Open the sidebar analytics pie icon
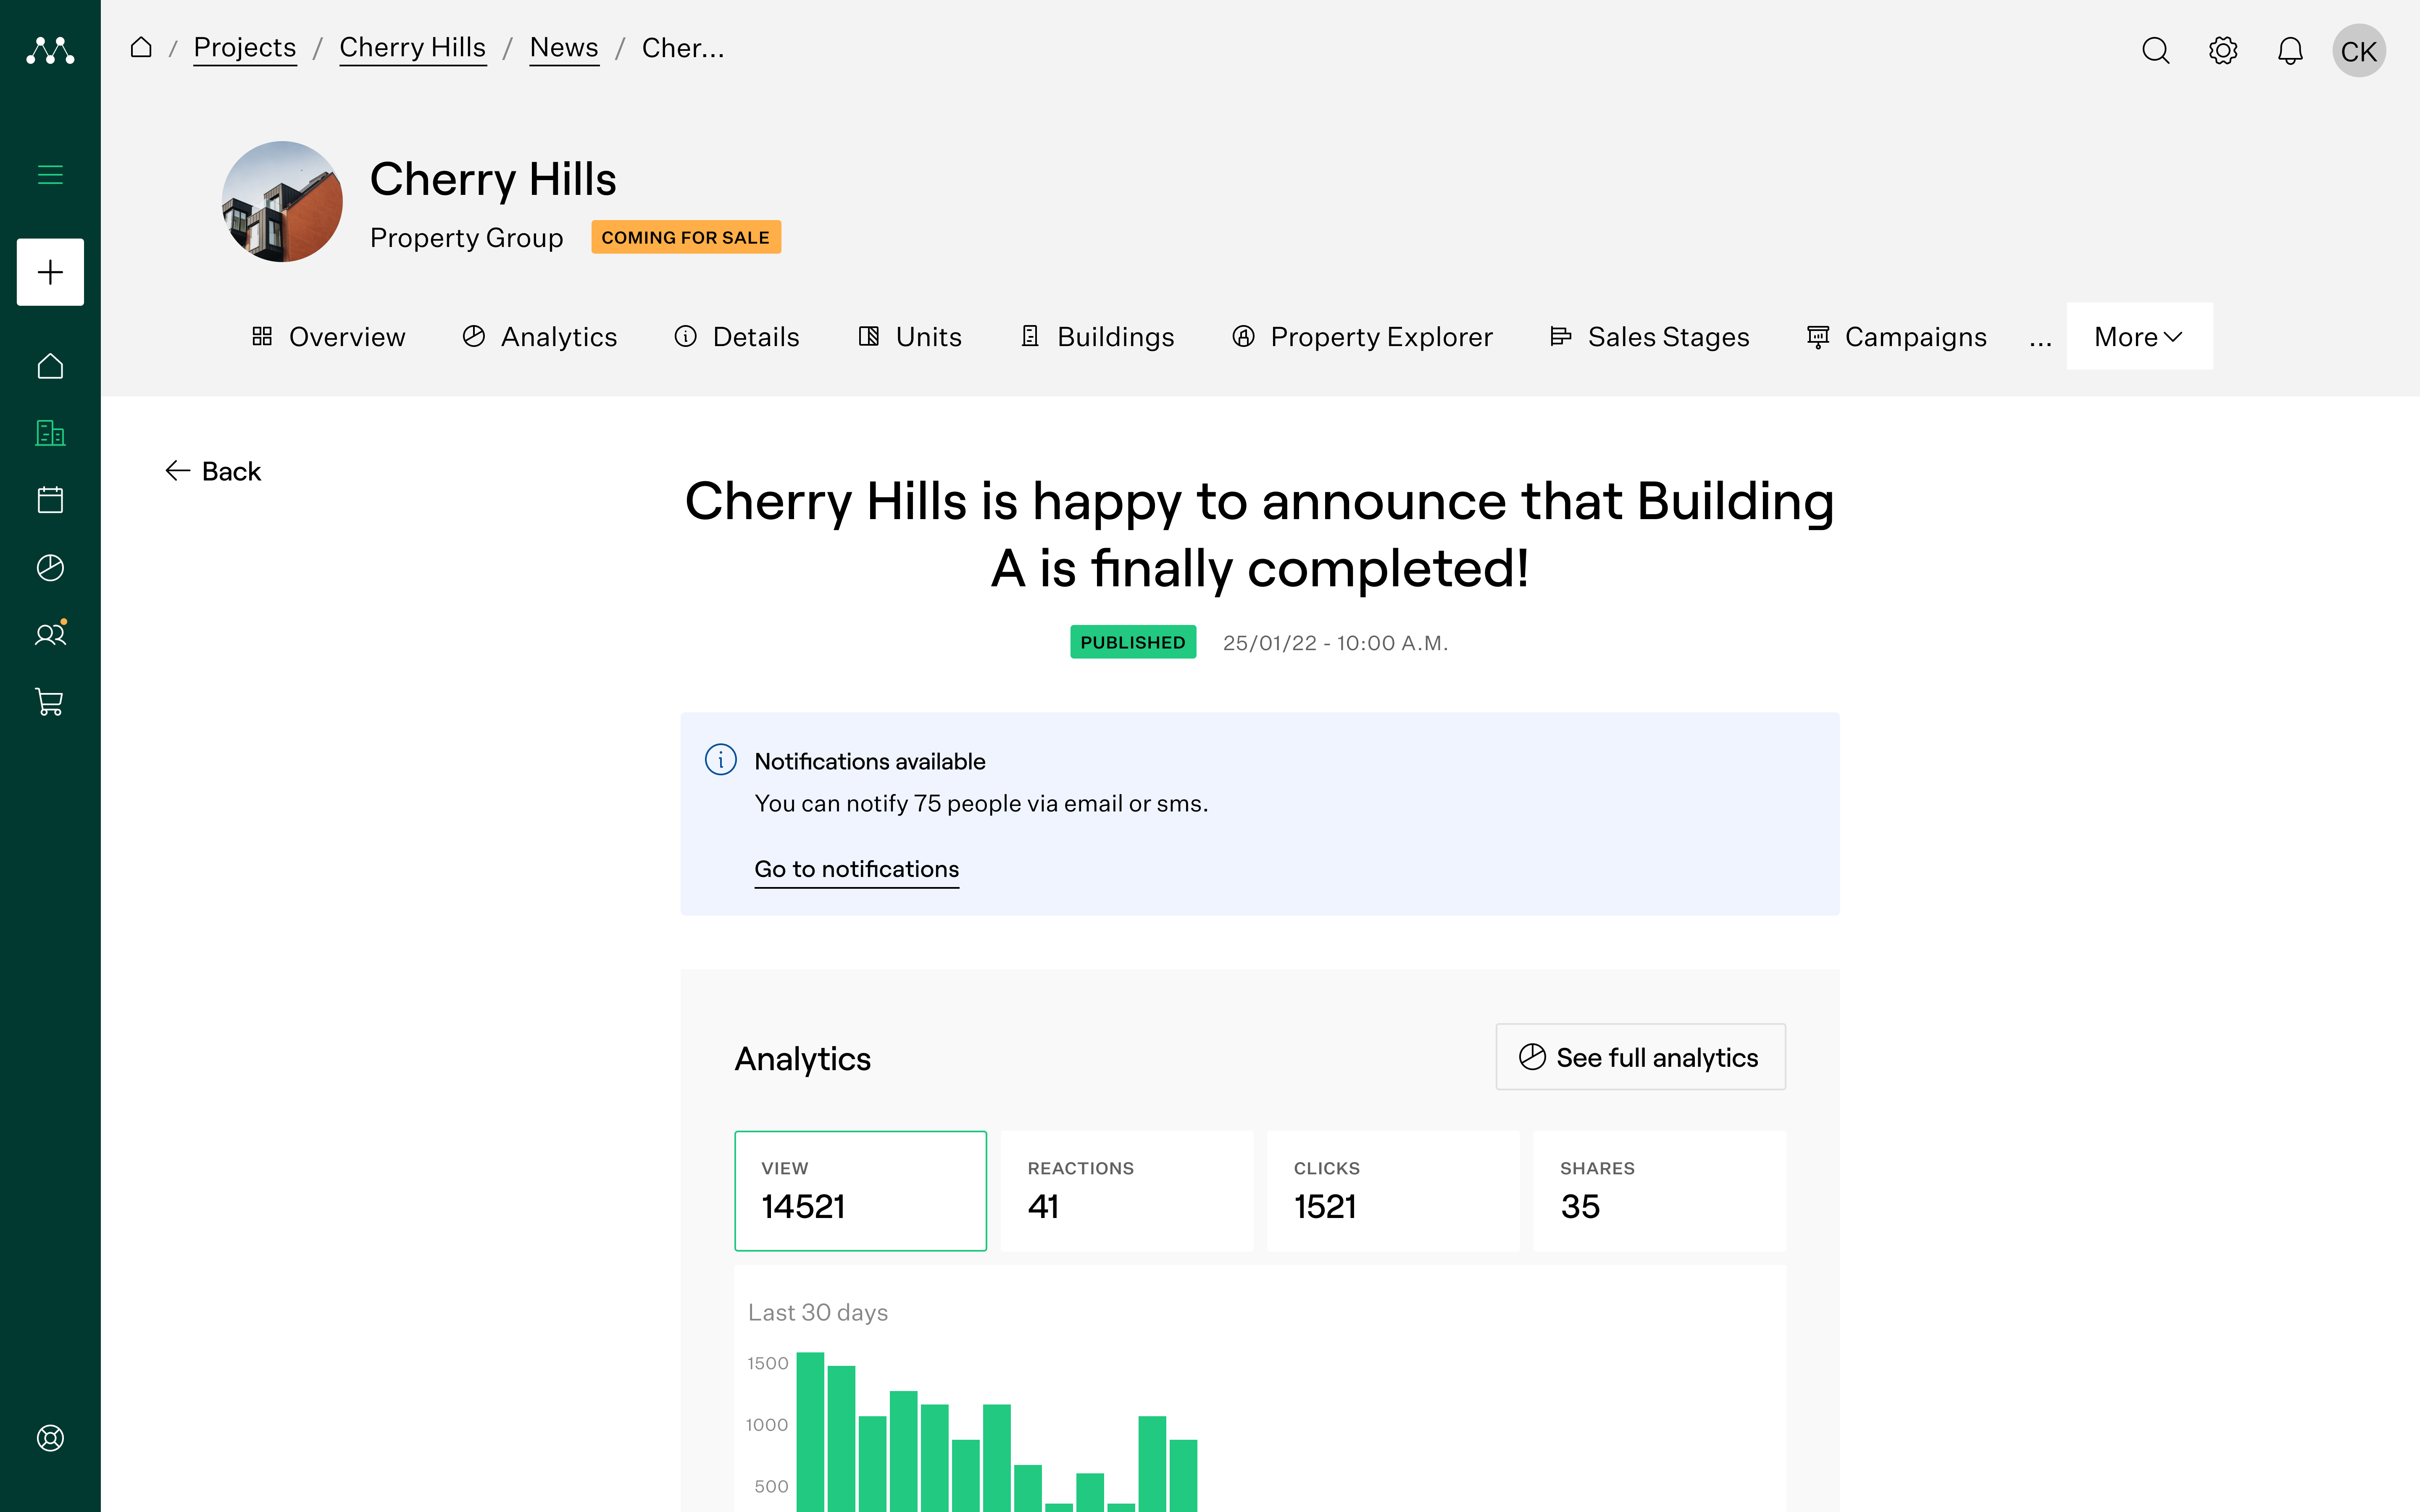2420x1512 pixels. point(50,567)
